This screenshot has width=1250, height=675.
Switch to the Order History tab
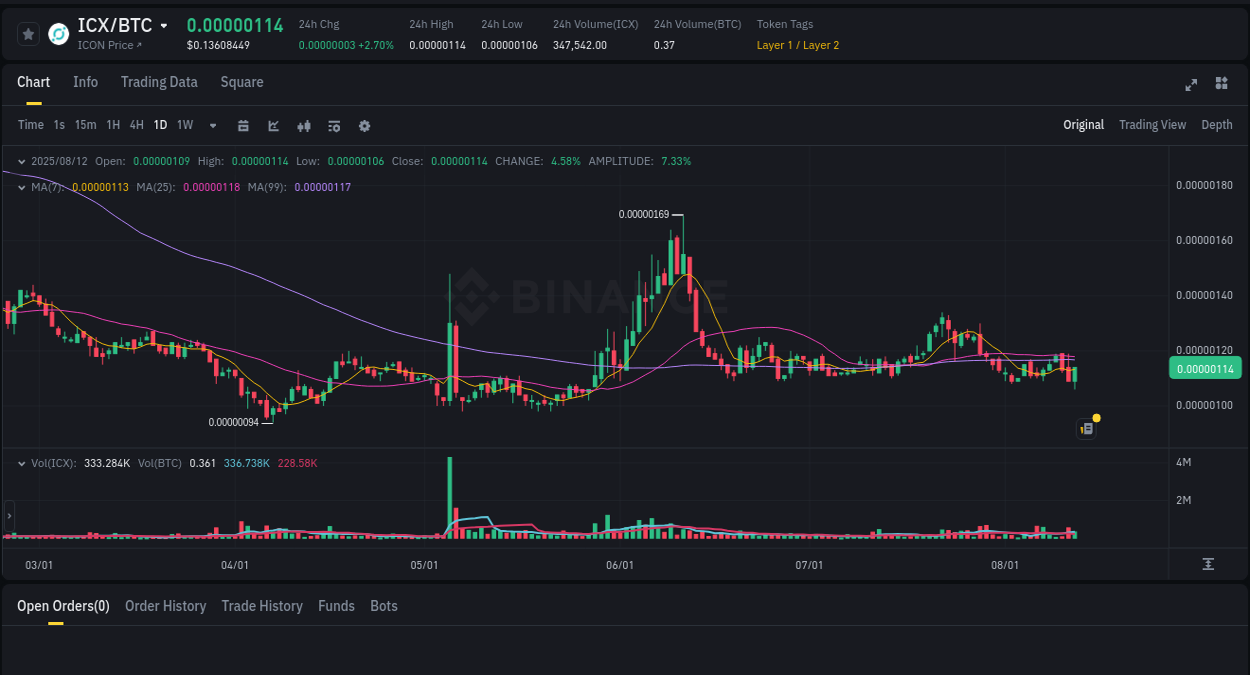click(x=165, y=606)
